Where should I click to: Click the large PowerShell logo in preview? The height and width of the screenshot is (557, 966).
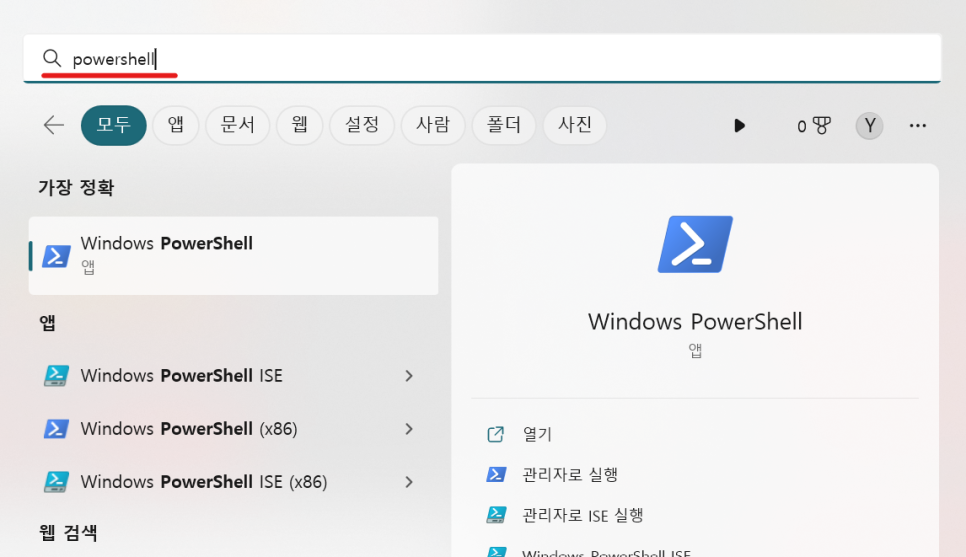click(695, 244)
